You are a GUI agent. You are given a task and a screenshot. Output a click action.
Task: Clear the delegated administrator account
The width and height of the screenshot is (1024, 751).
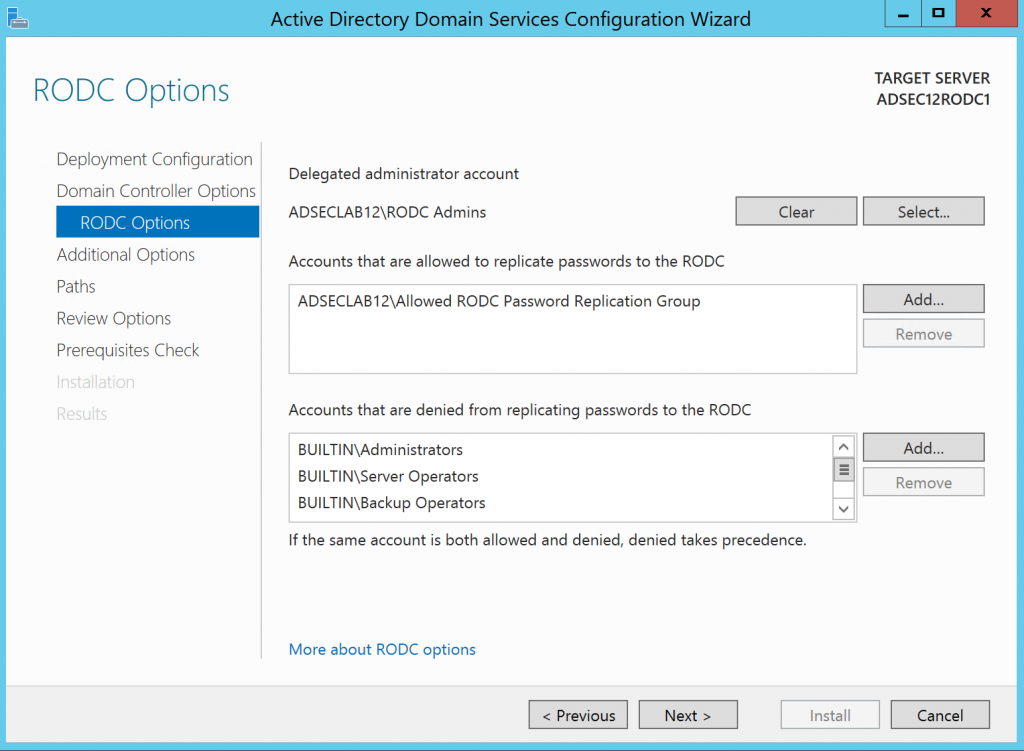[x=796, y=211]
